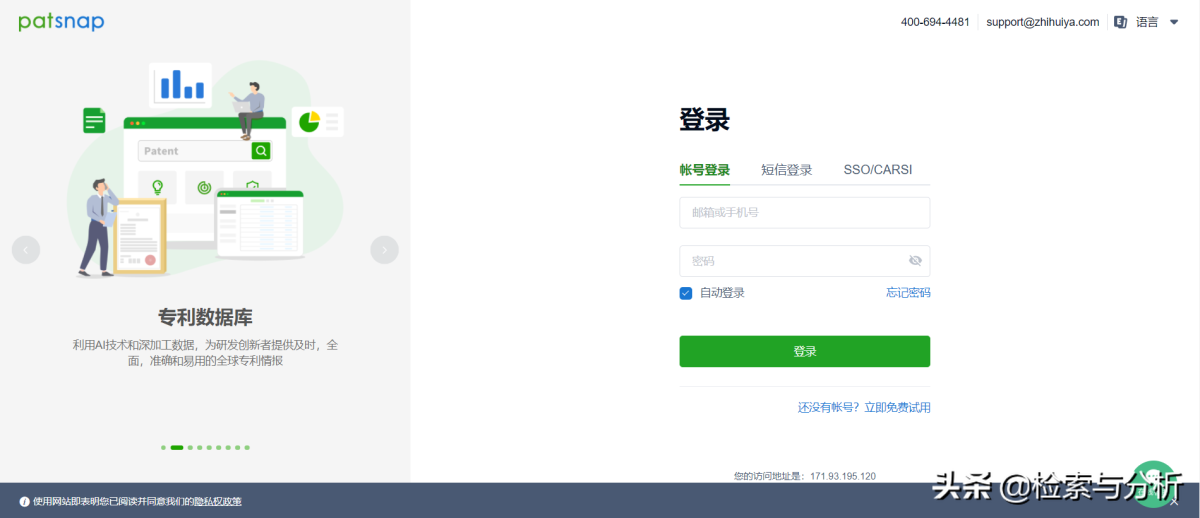Switch to the 短信登录 tab
This screenshot has width=1200, height=518.
tap(787, 170)
